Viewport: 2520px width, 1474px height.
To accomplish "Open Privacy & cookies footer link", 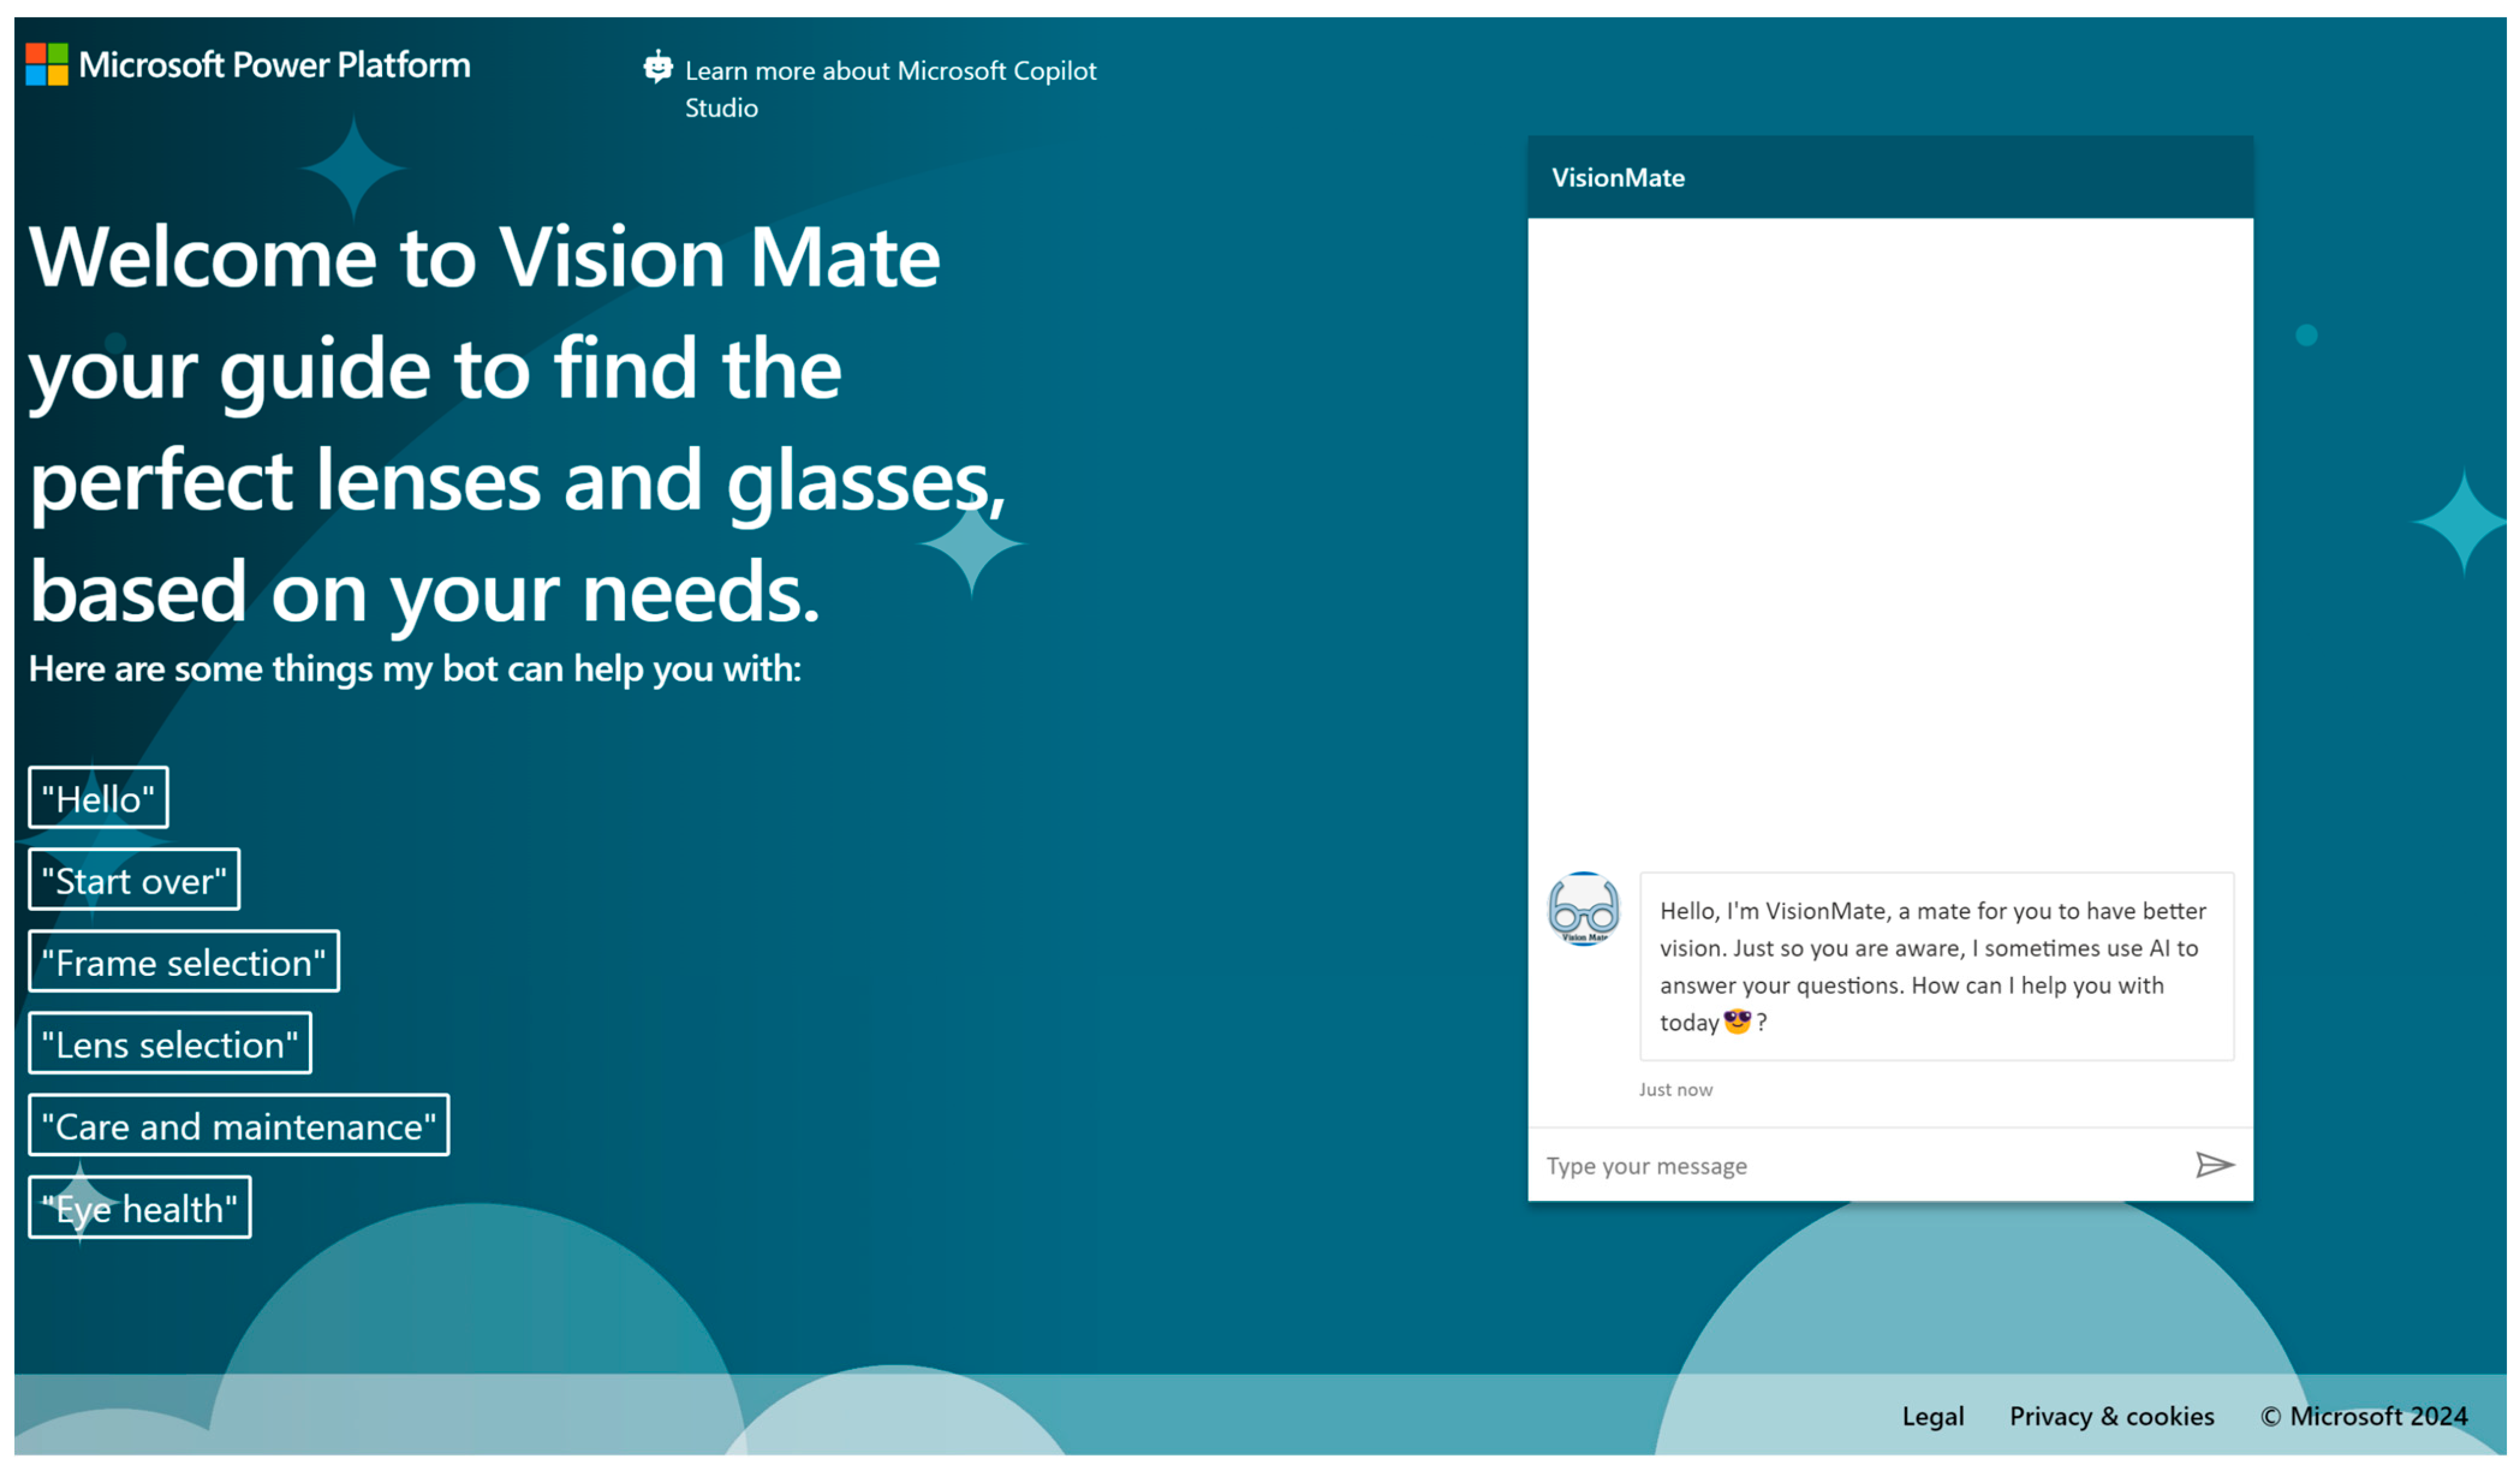I will (2111, 1416).
